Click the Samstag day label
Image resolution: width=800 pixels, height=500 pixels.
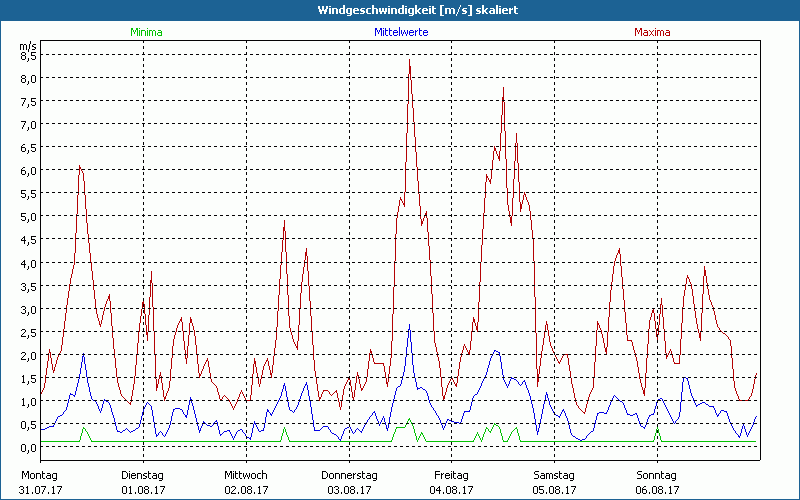point(554,475)
